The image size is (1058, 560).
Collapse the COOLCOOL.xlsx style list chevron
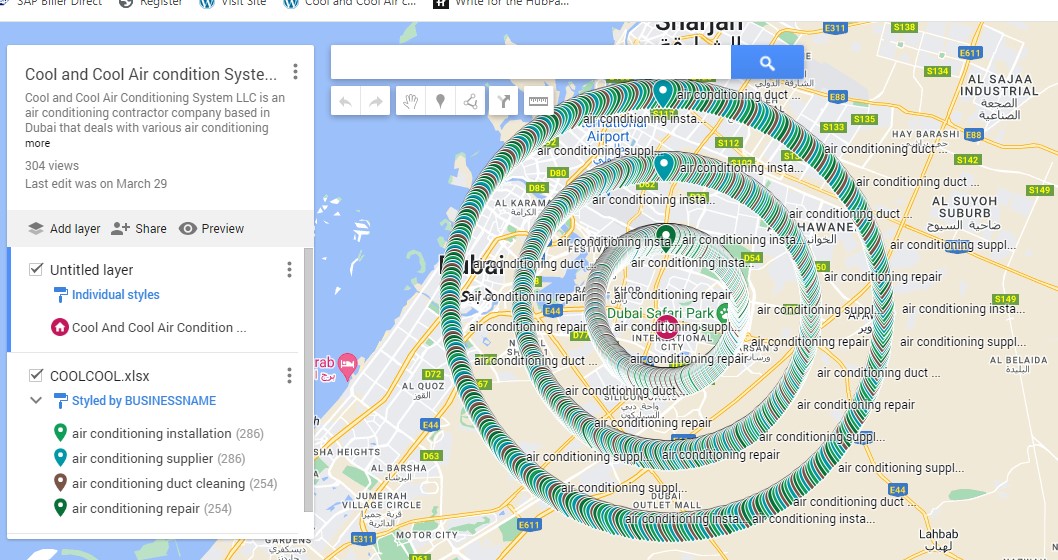(x=36, y=401)
